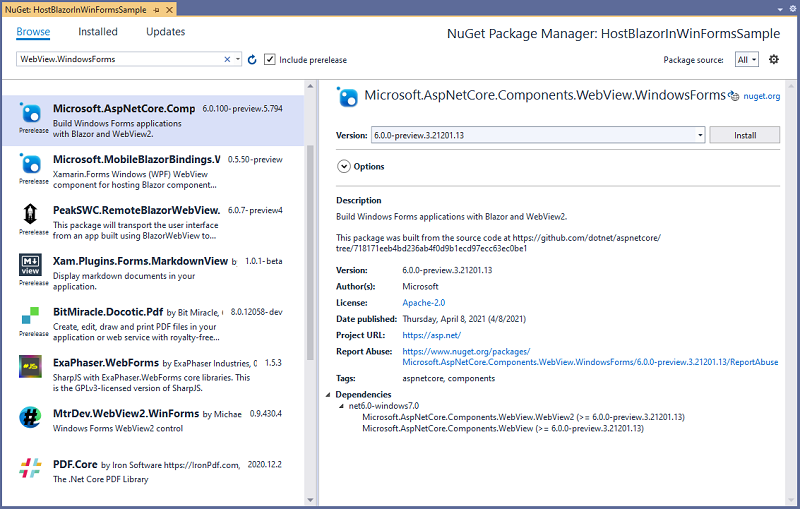This screenshot has width=800, height=509.
Task: Select ExaPhaser.WebForms package row
Action: [x=153, y=375]
